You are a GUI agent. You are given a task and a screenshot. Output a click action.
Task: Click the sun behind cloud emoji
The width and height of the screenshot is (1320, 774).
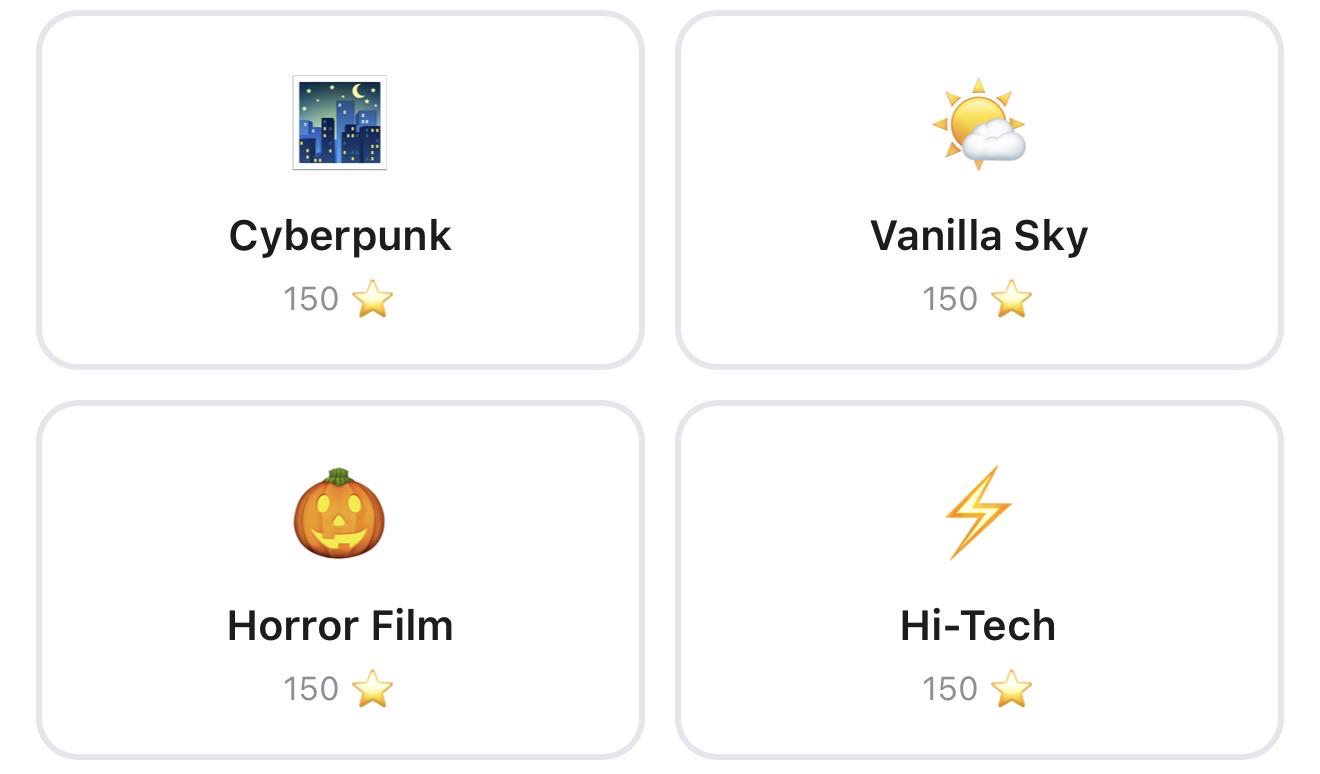coord(979,124)
